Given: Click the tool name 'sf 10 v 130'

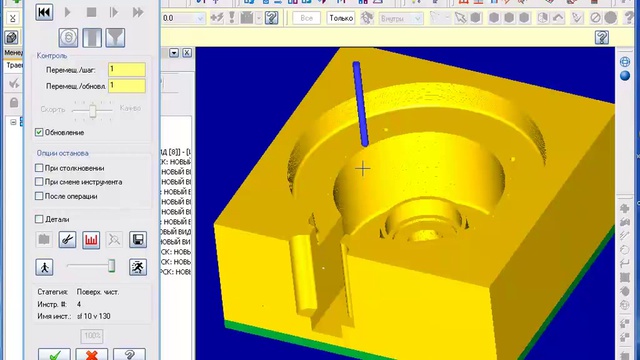Looking at the screenshot, I should pos(93,316).
